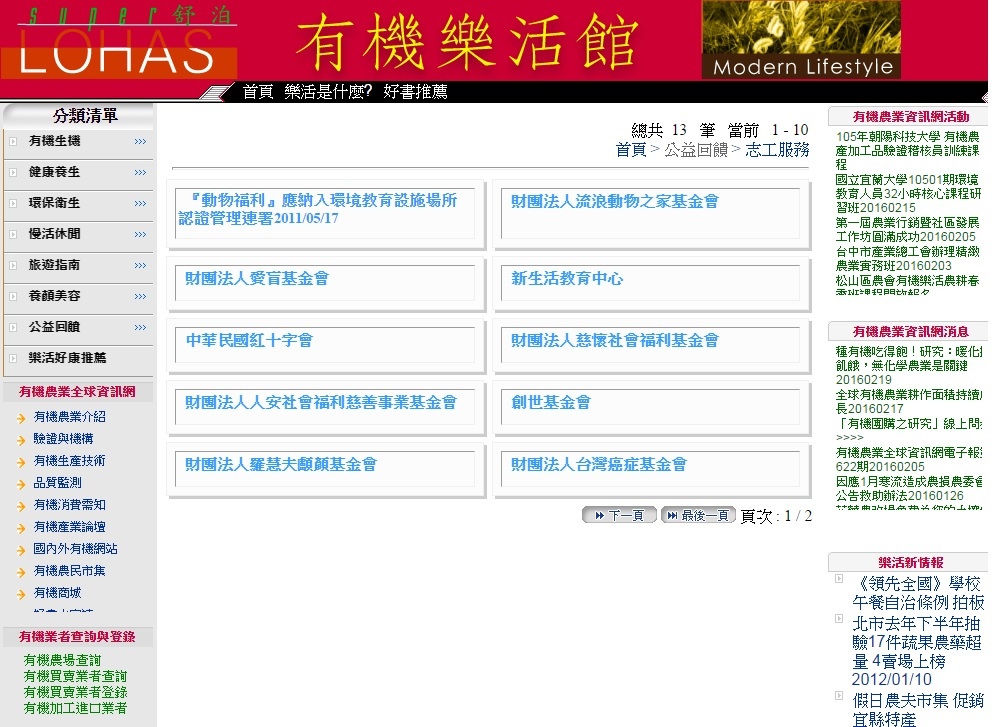Expand the 公益回饋 category arrows
The height and width of the screenshot is (727, 1008).
coord(140,327)
